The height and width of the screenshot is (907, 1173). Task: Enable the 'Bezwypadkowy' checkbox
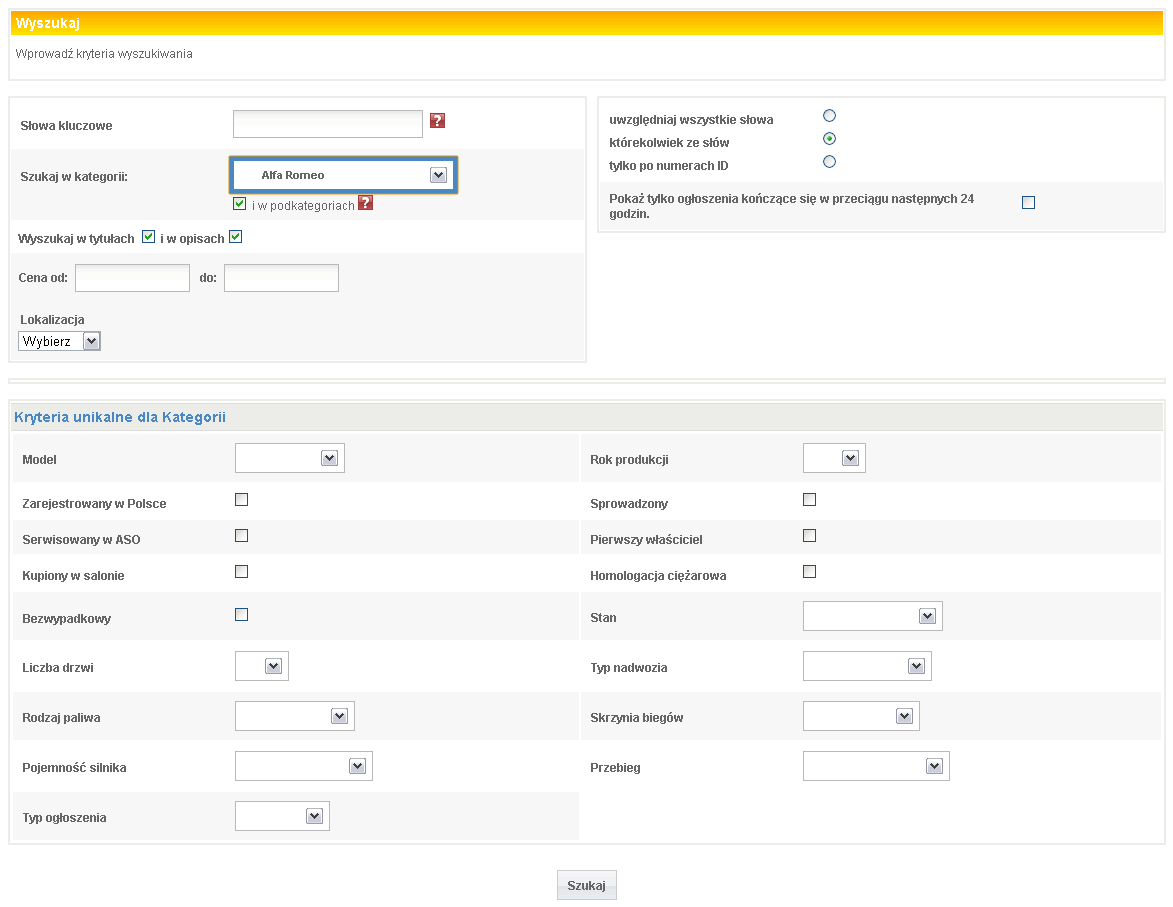coord(241,615)
